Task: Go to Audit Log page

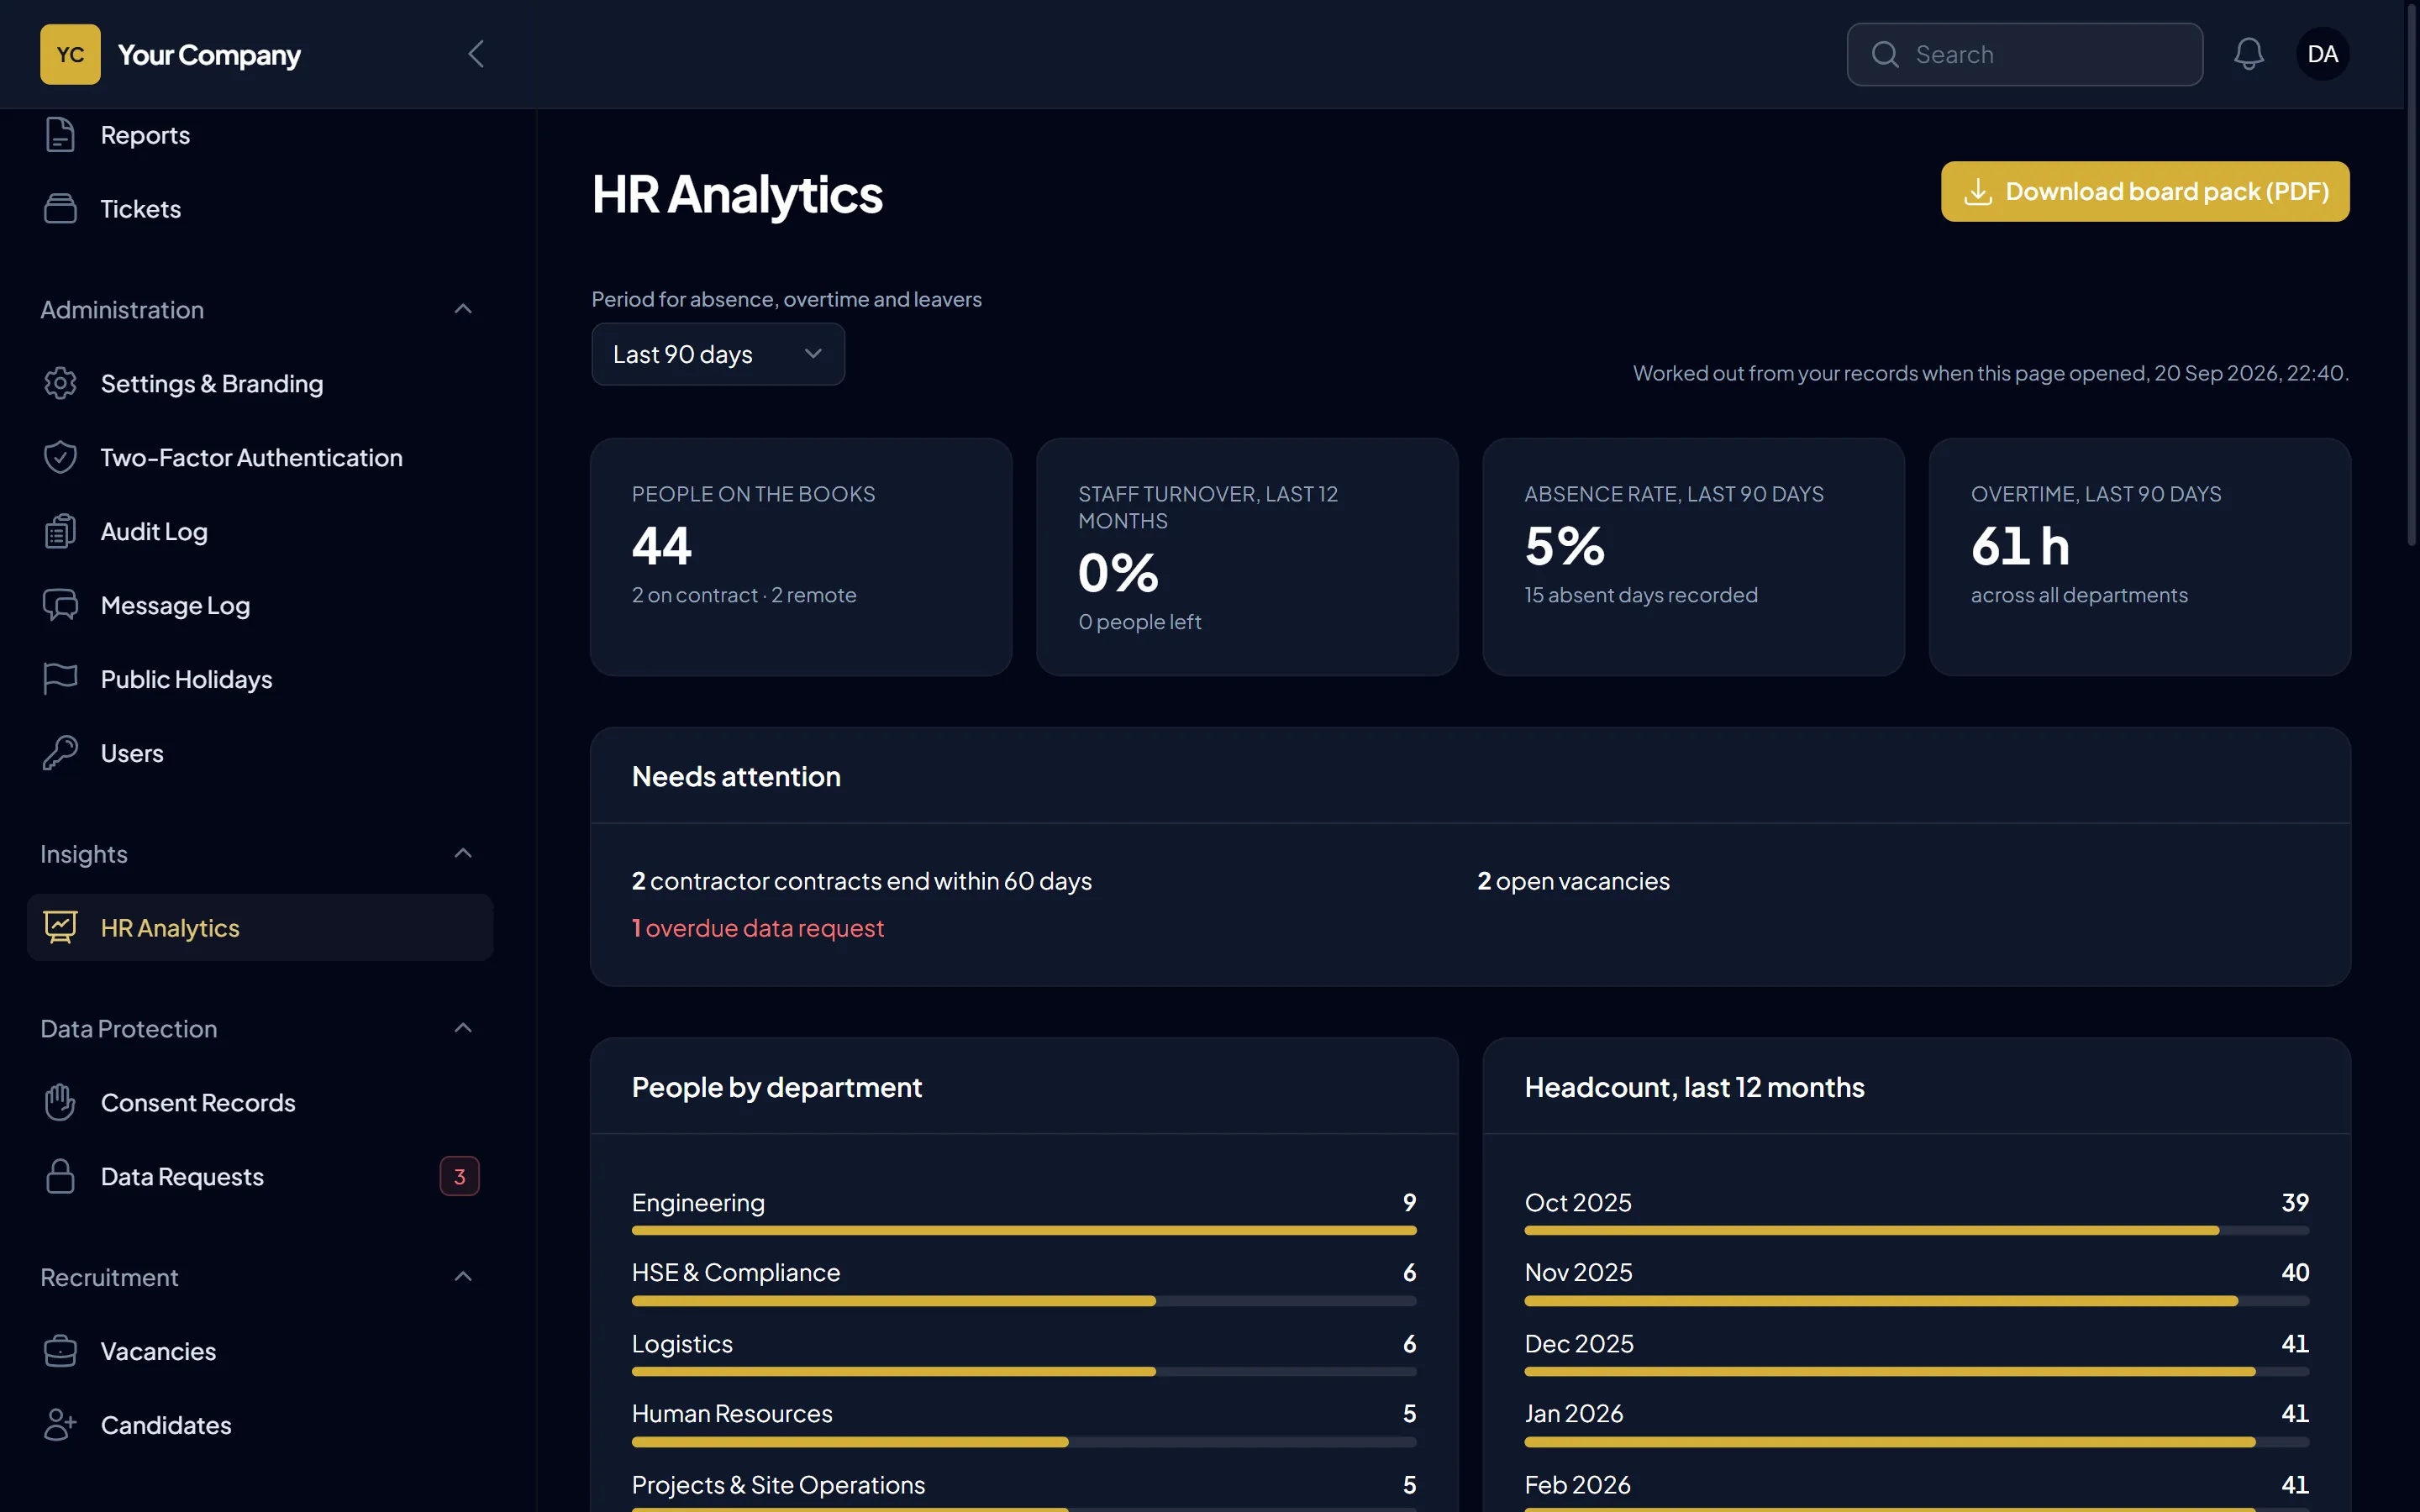Action: tap(260, 531)
